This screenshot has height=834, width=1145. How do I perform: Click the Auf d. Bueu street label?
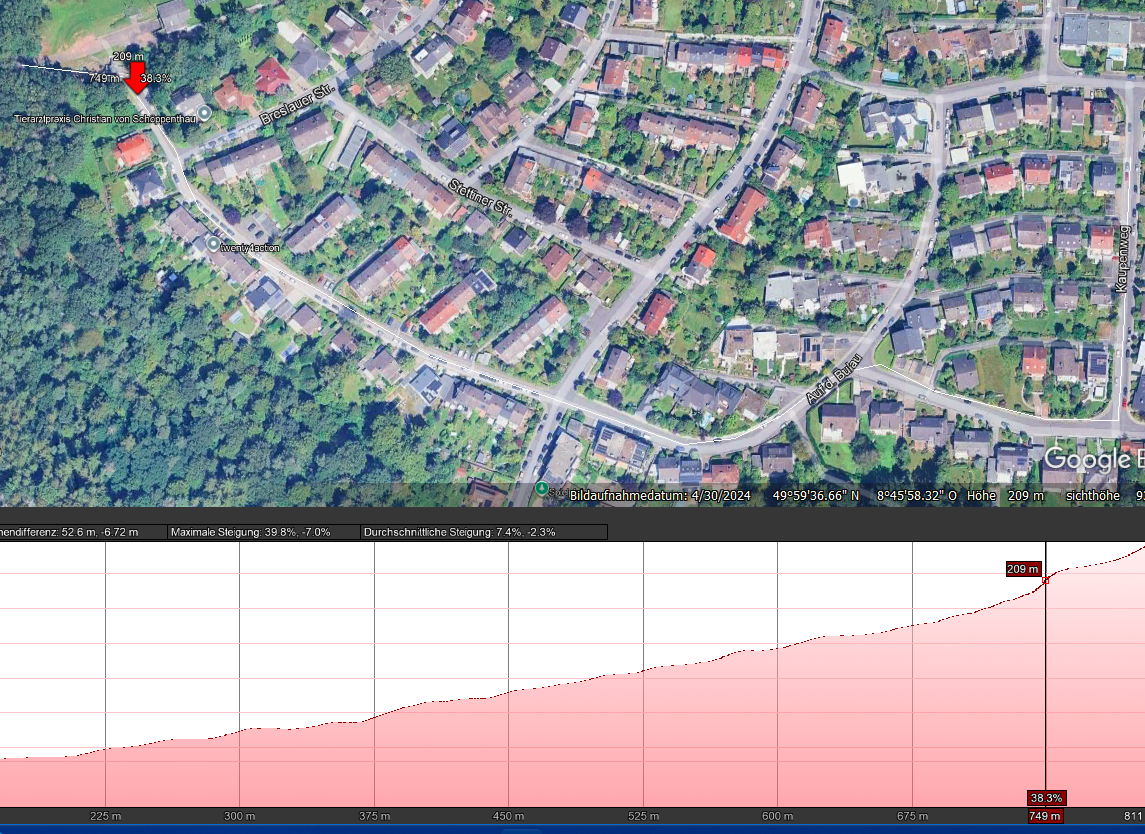[836, 386]
